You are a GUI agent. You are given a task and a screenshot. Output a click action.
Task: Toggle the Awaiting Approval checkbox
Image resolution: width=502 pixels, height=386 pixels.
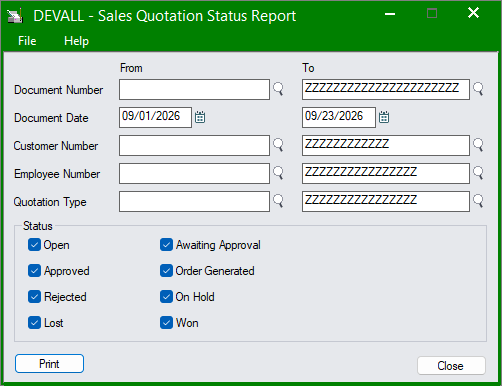166,245
